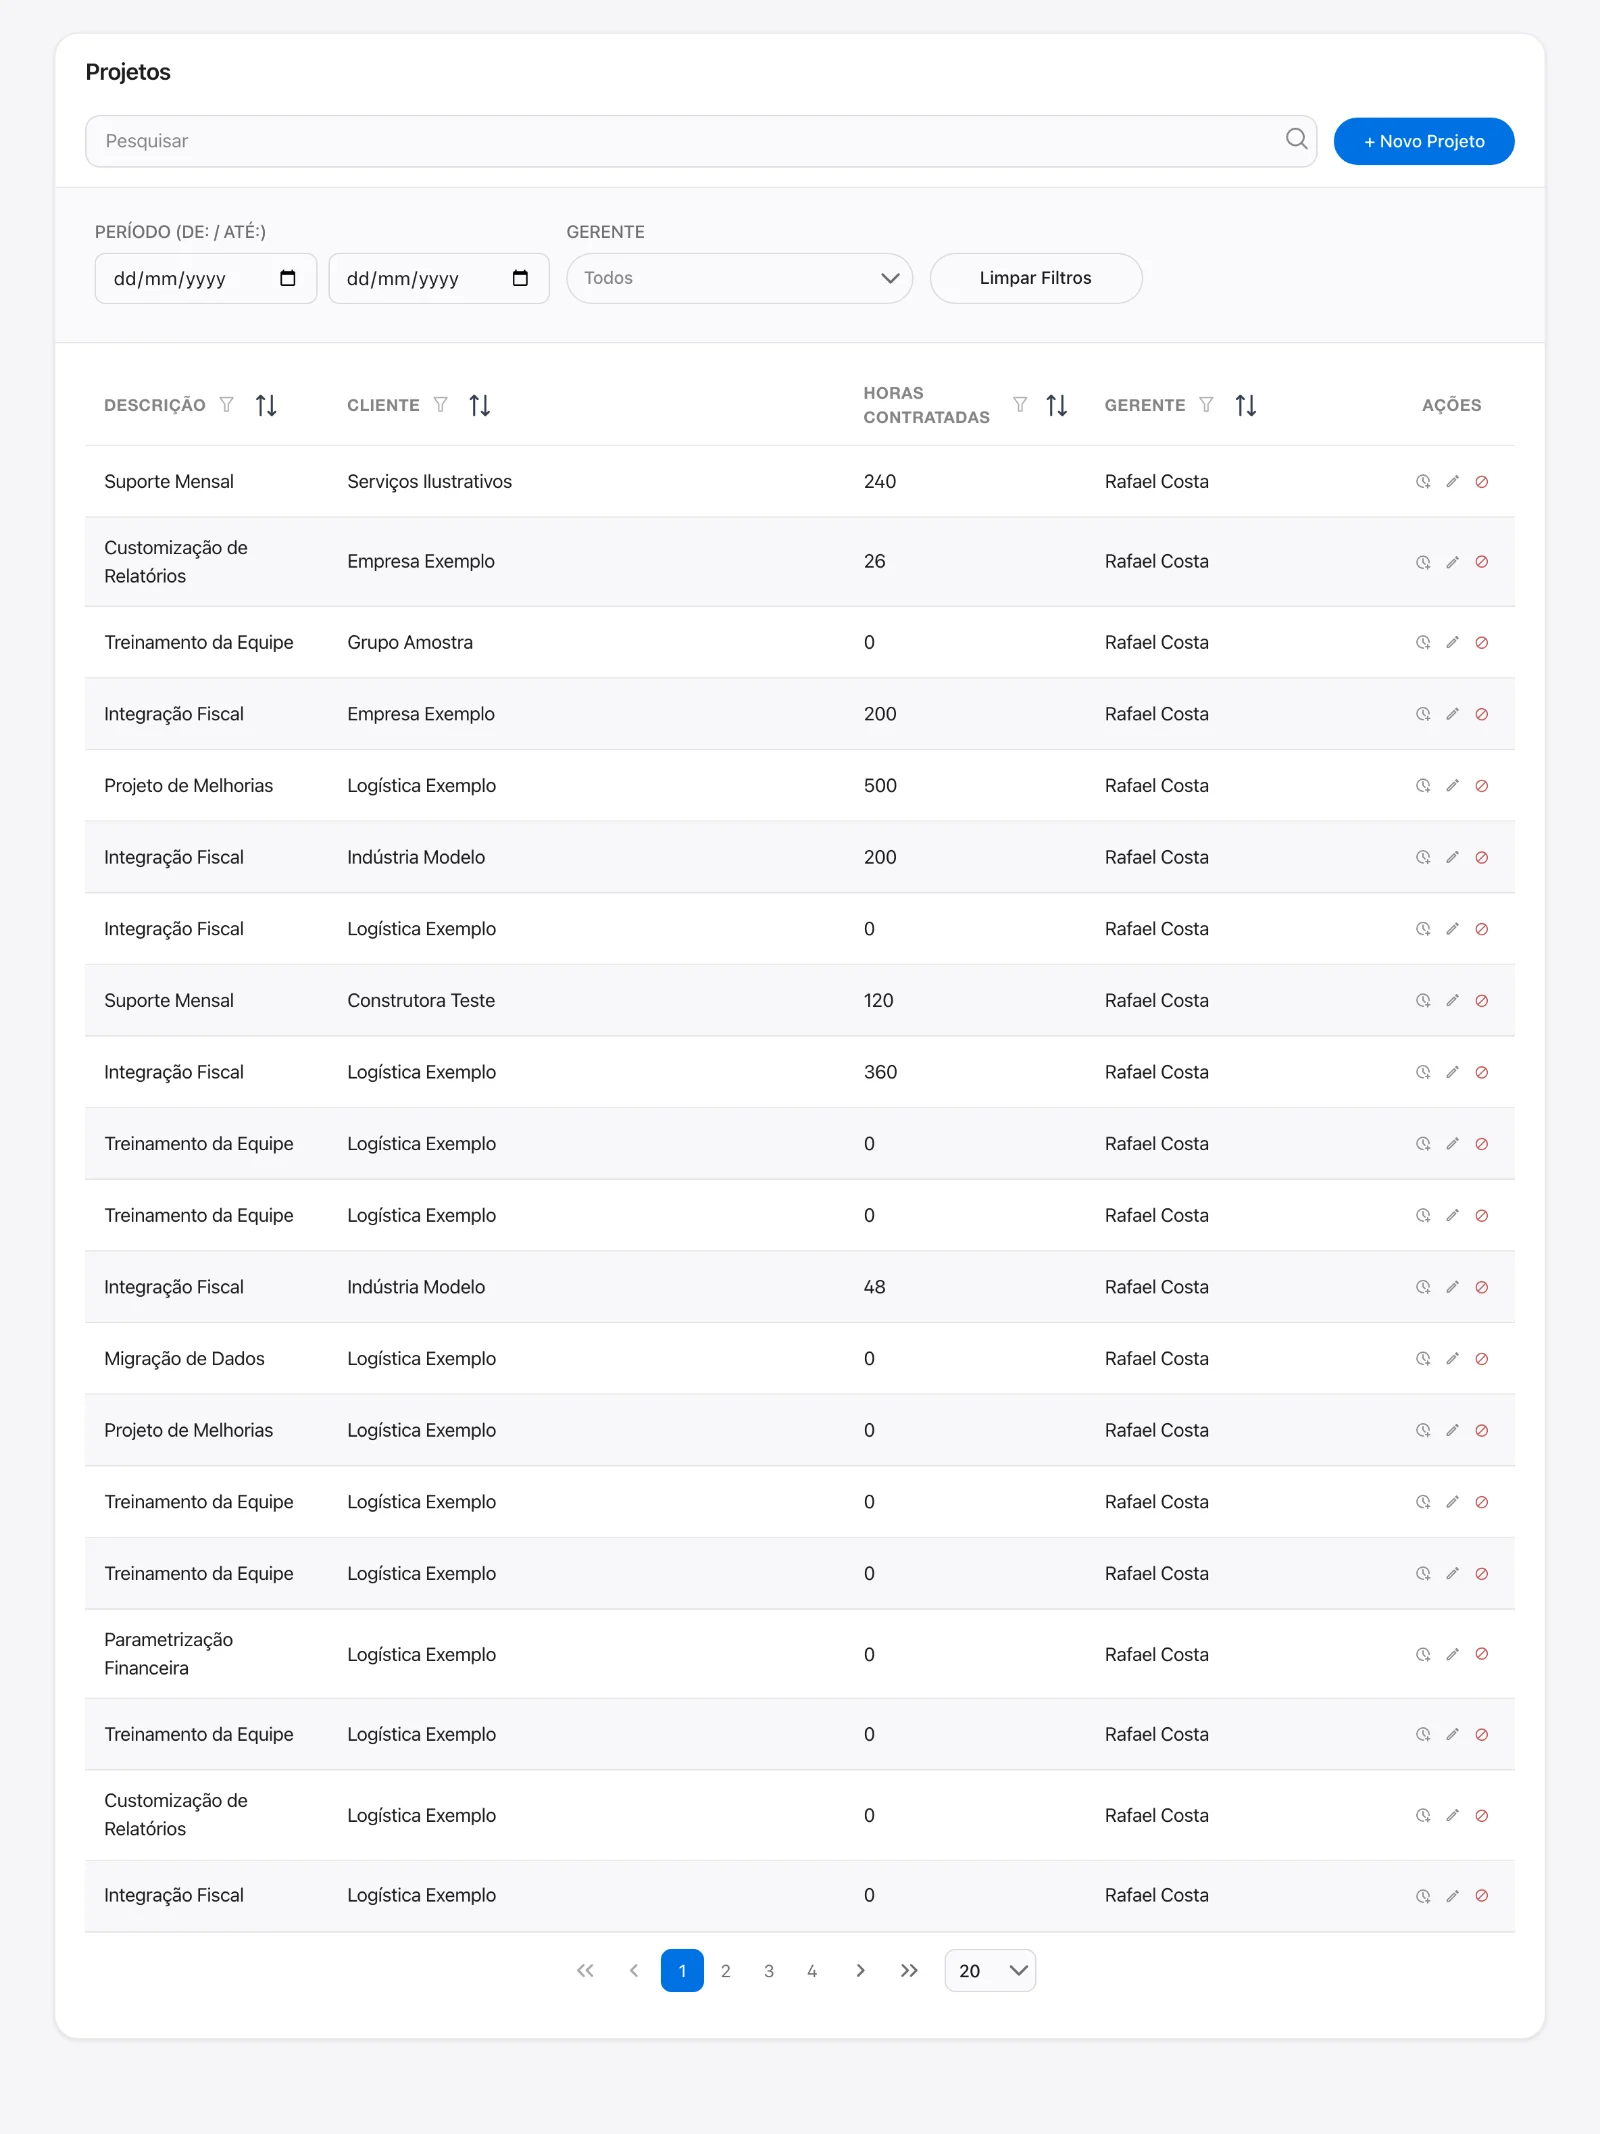Click the Parametrização Financeira description

click(x=169, y=1654)
